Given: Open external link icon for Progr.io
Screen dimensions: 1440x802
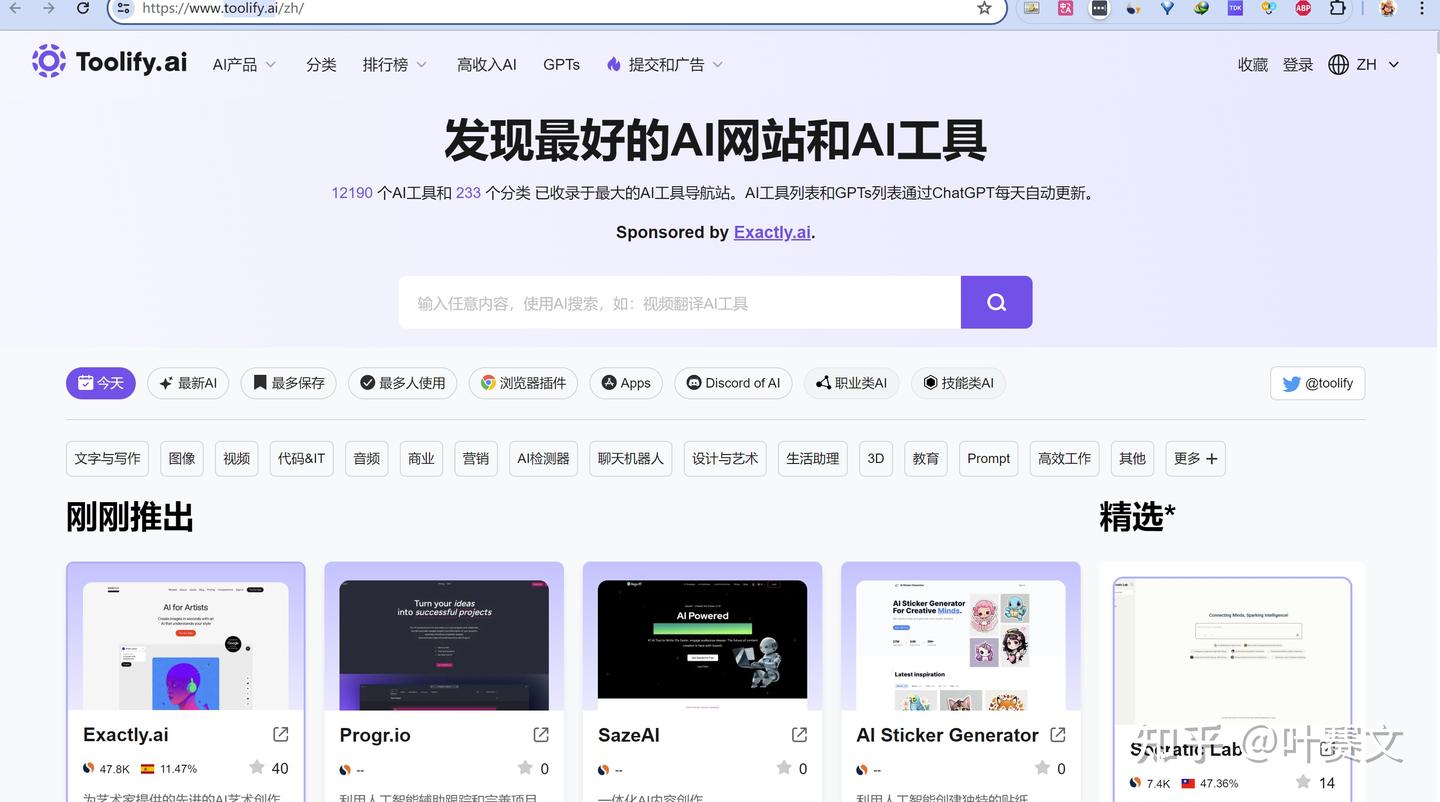Looking at the screenshot, I should click(541, 734).
